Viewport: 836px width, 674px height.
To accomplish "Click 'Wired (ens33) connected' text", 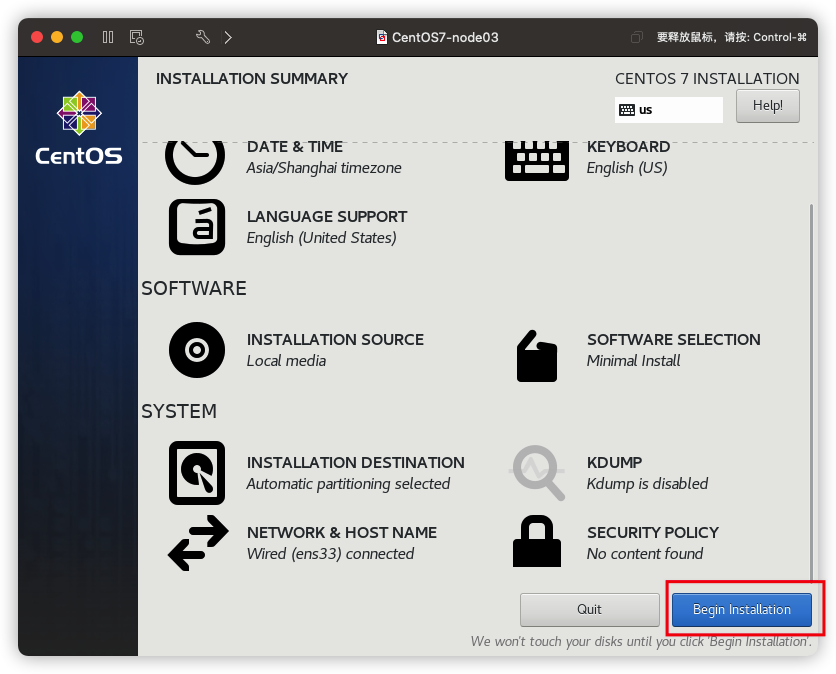I will click(330, 553).
